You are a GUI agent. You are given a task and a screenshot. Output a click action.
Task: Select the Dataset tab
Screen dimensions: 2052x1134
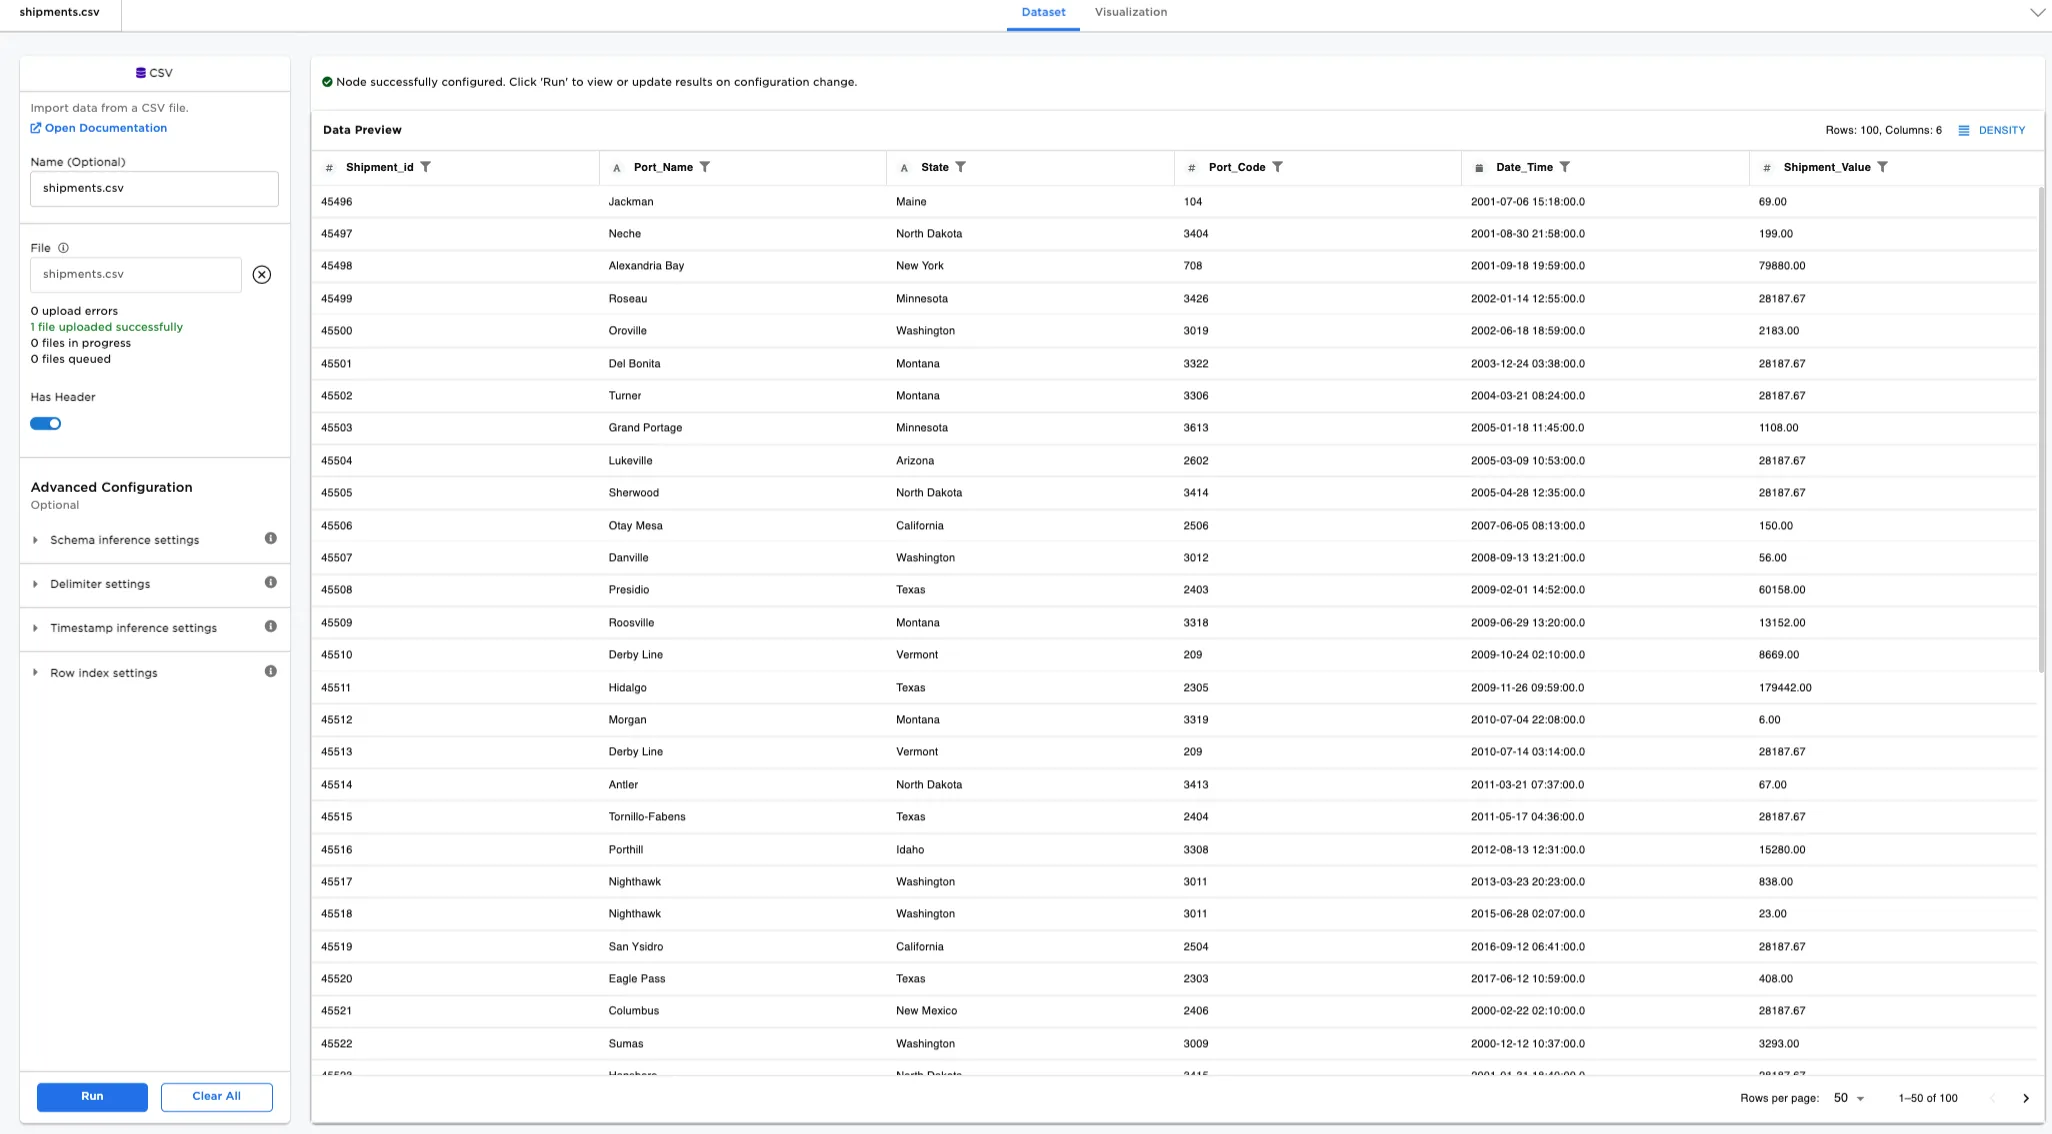[1043, 13]
